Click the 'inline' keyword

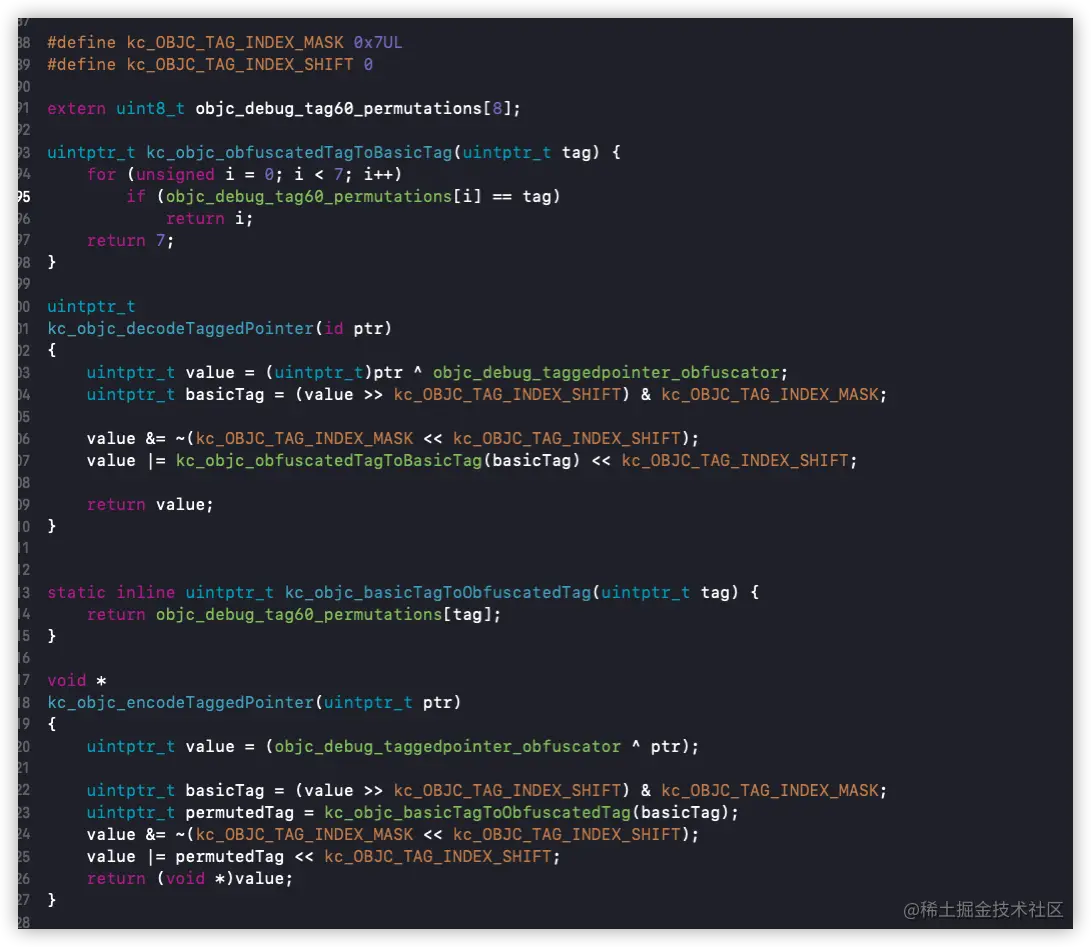[145, 592]
